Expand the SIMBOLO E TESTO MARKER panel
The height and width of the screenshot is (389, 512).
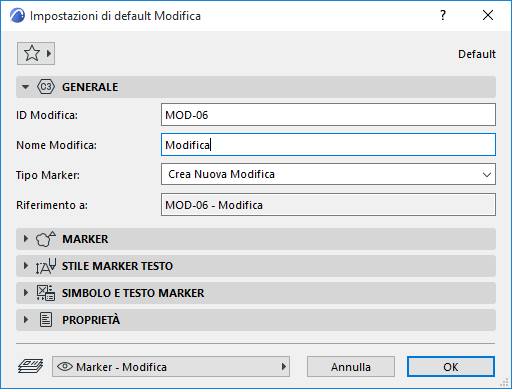click(26, 293)
